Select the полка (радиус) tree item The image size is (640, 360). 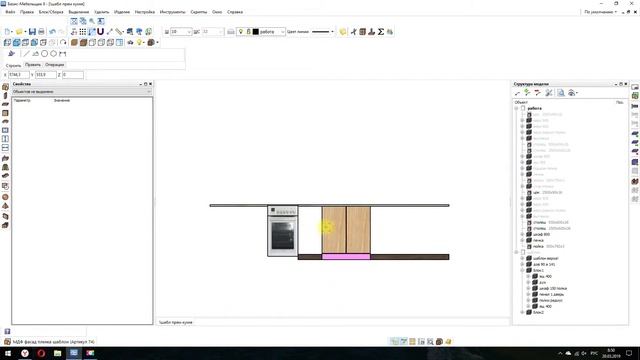[x=551, y=300]
